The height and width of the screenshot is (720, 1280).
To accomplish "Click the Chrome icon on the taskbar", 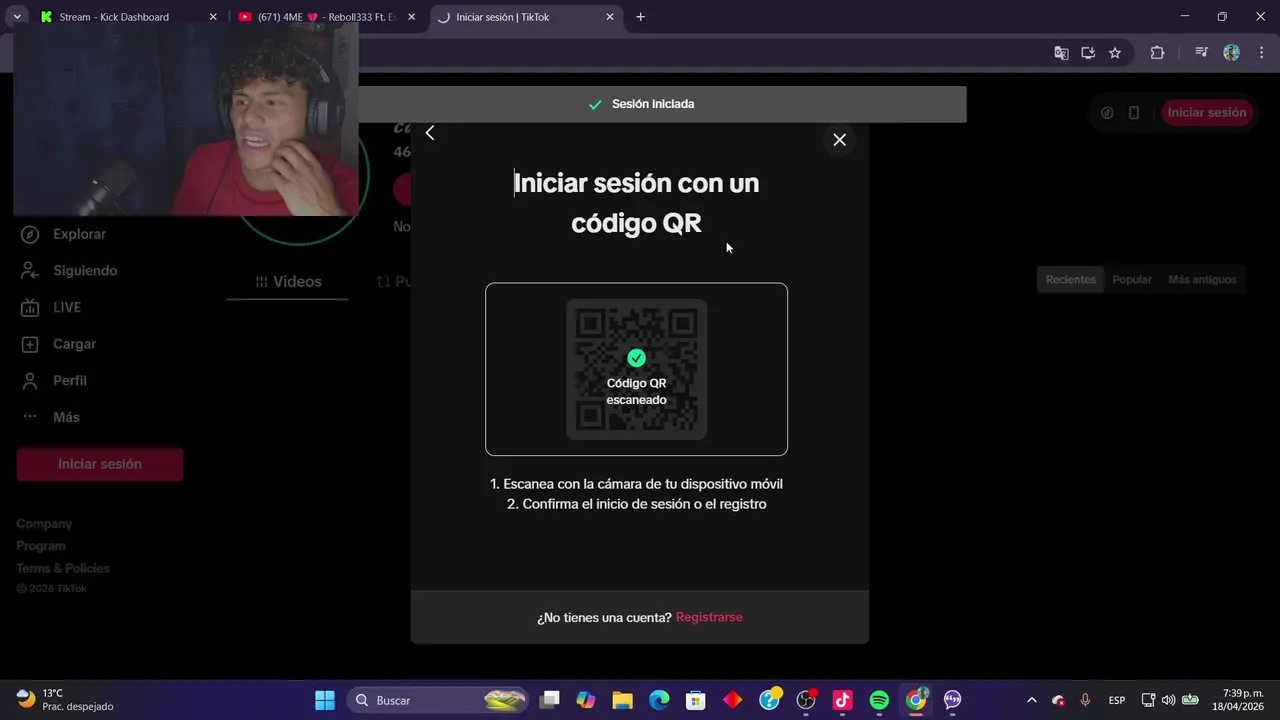I will coord(916,700).
